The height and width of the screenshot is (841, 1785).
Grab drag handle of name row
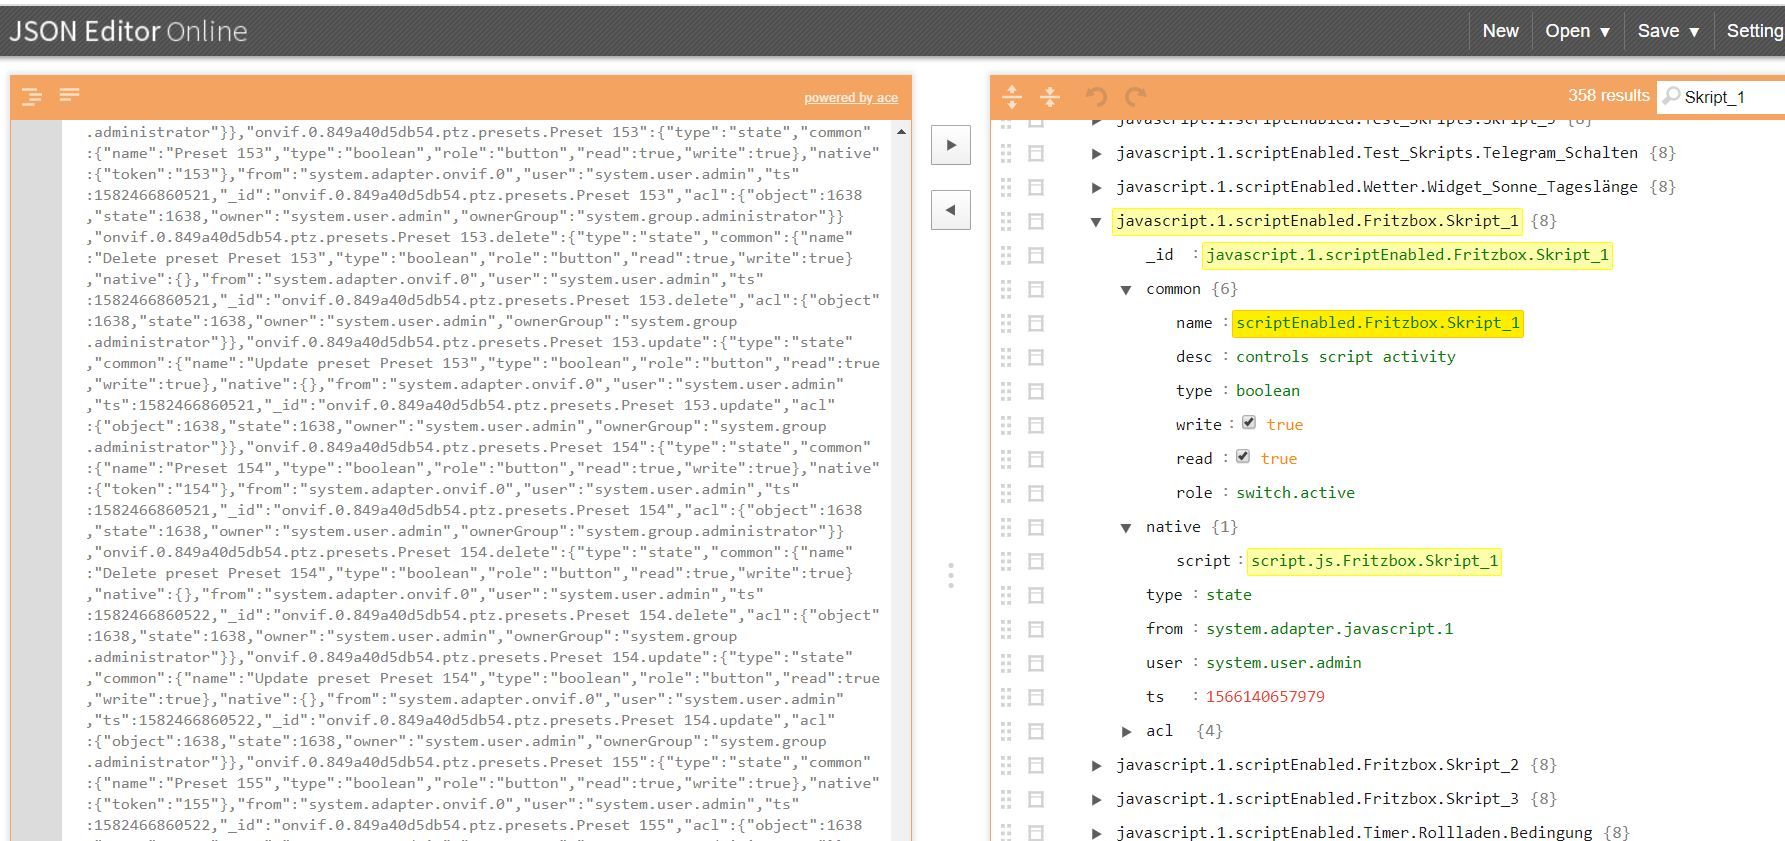(1006, 323)
